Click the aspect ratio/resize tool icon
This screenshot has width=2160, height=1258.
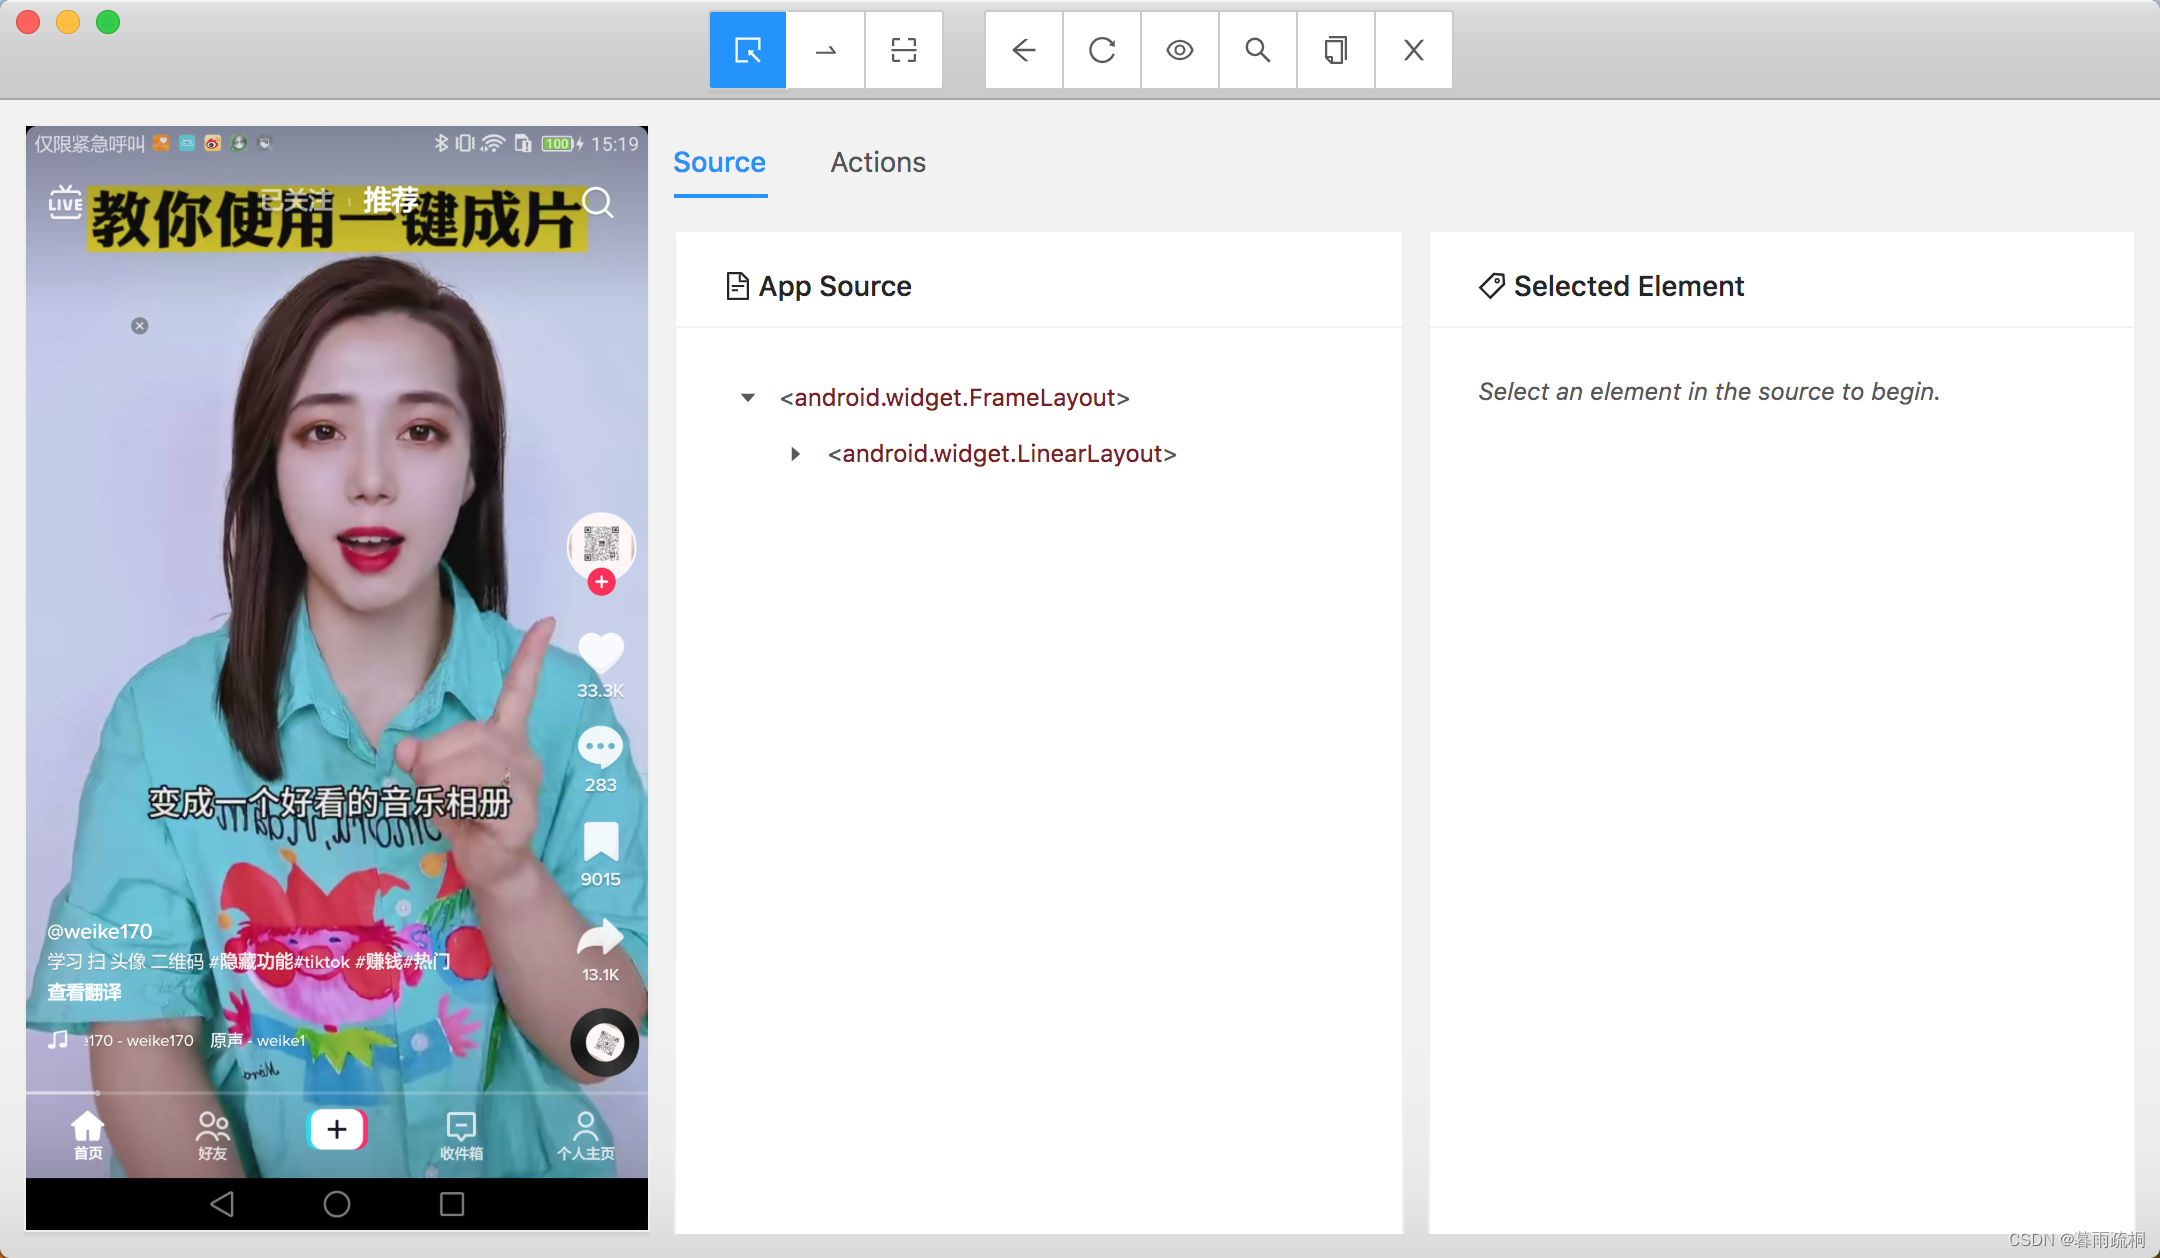pyautogui.click(x=903, y=49)
